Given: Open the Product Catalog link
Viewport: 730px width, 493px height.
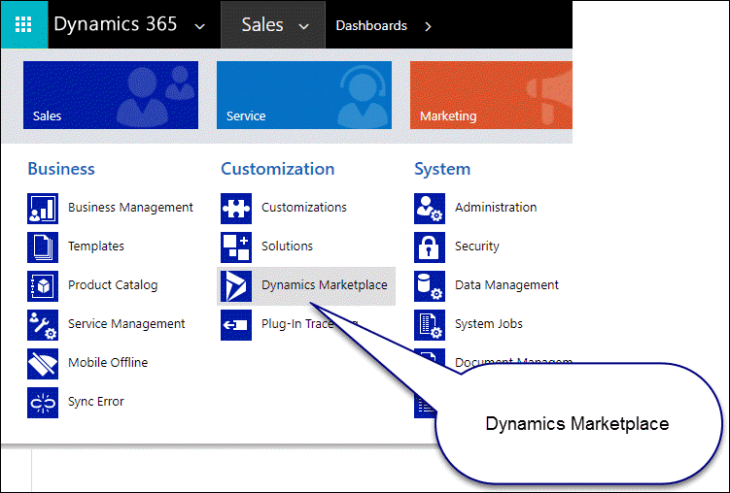Looking at the screenshot, I should (113, 285).
